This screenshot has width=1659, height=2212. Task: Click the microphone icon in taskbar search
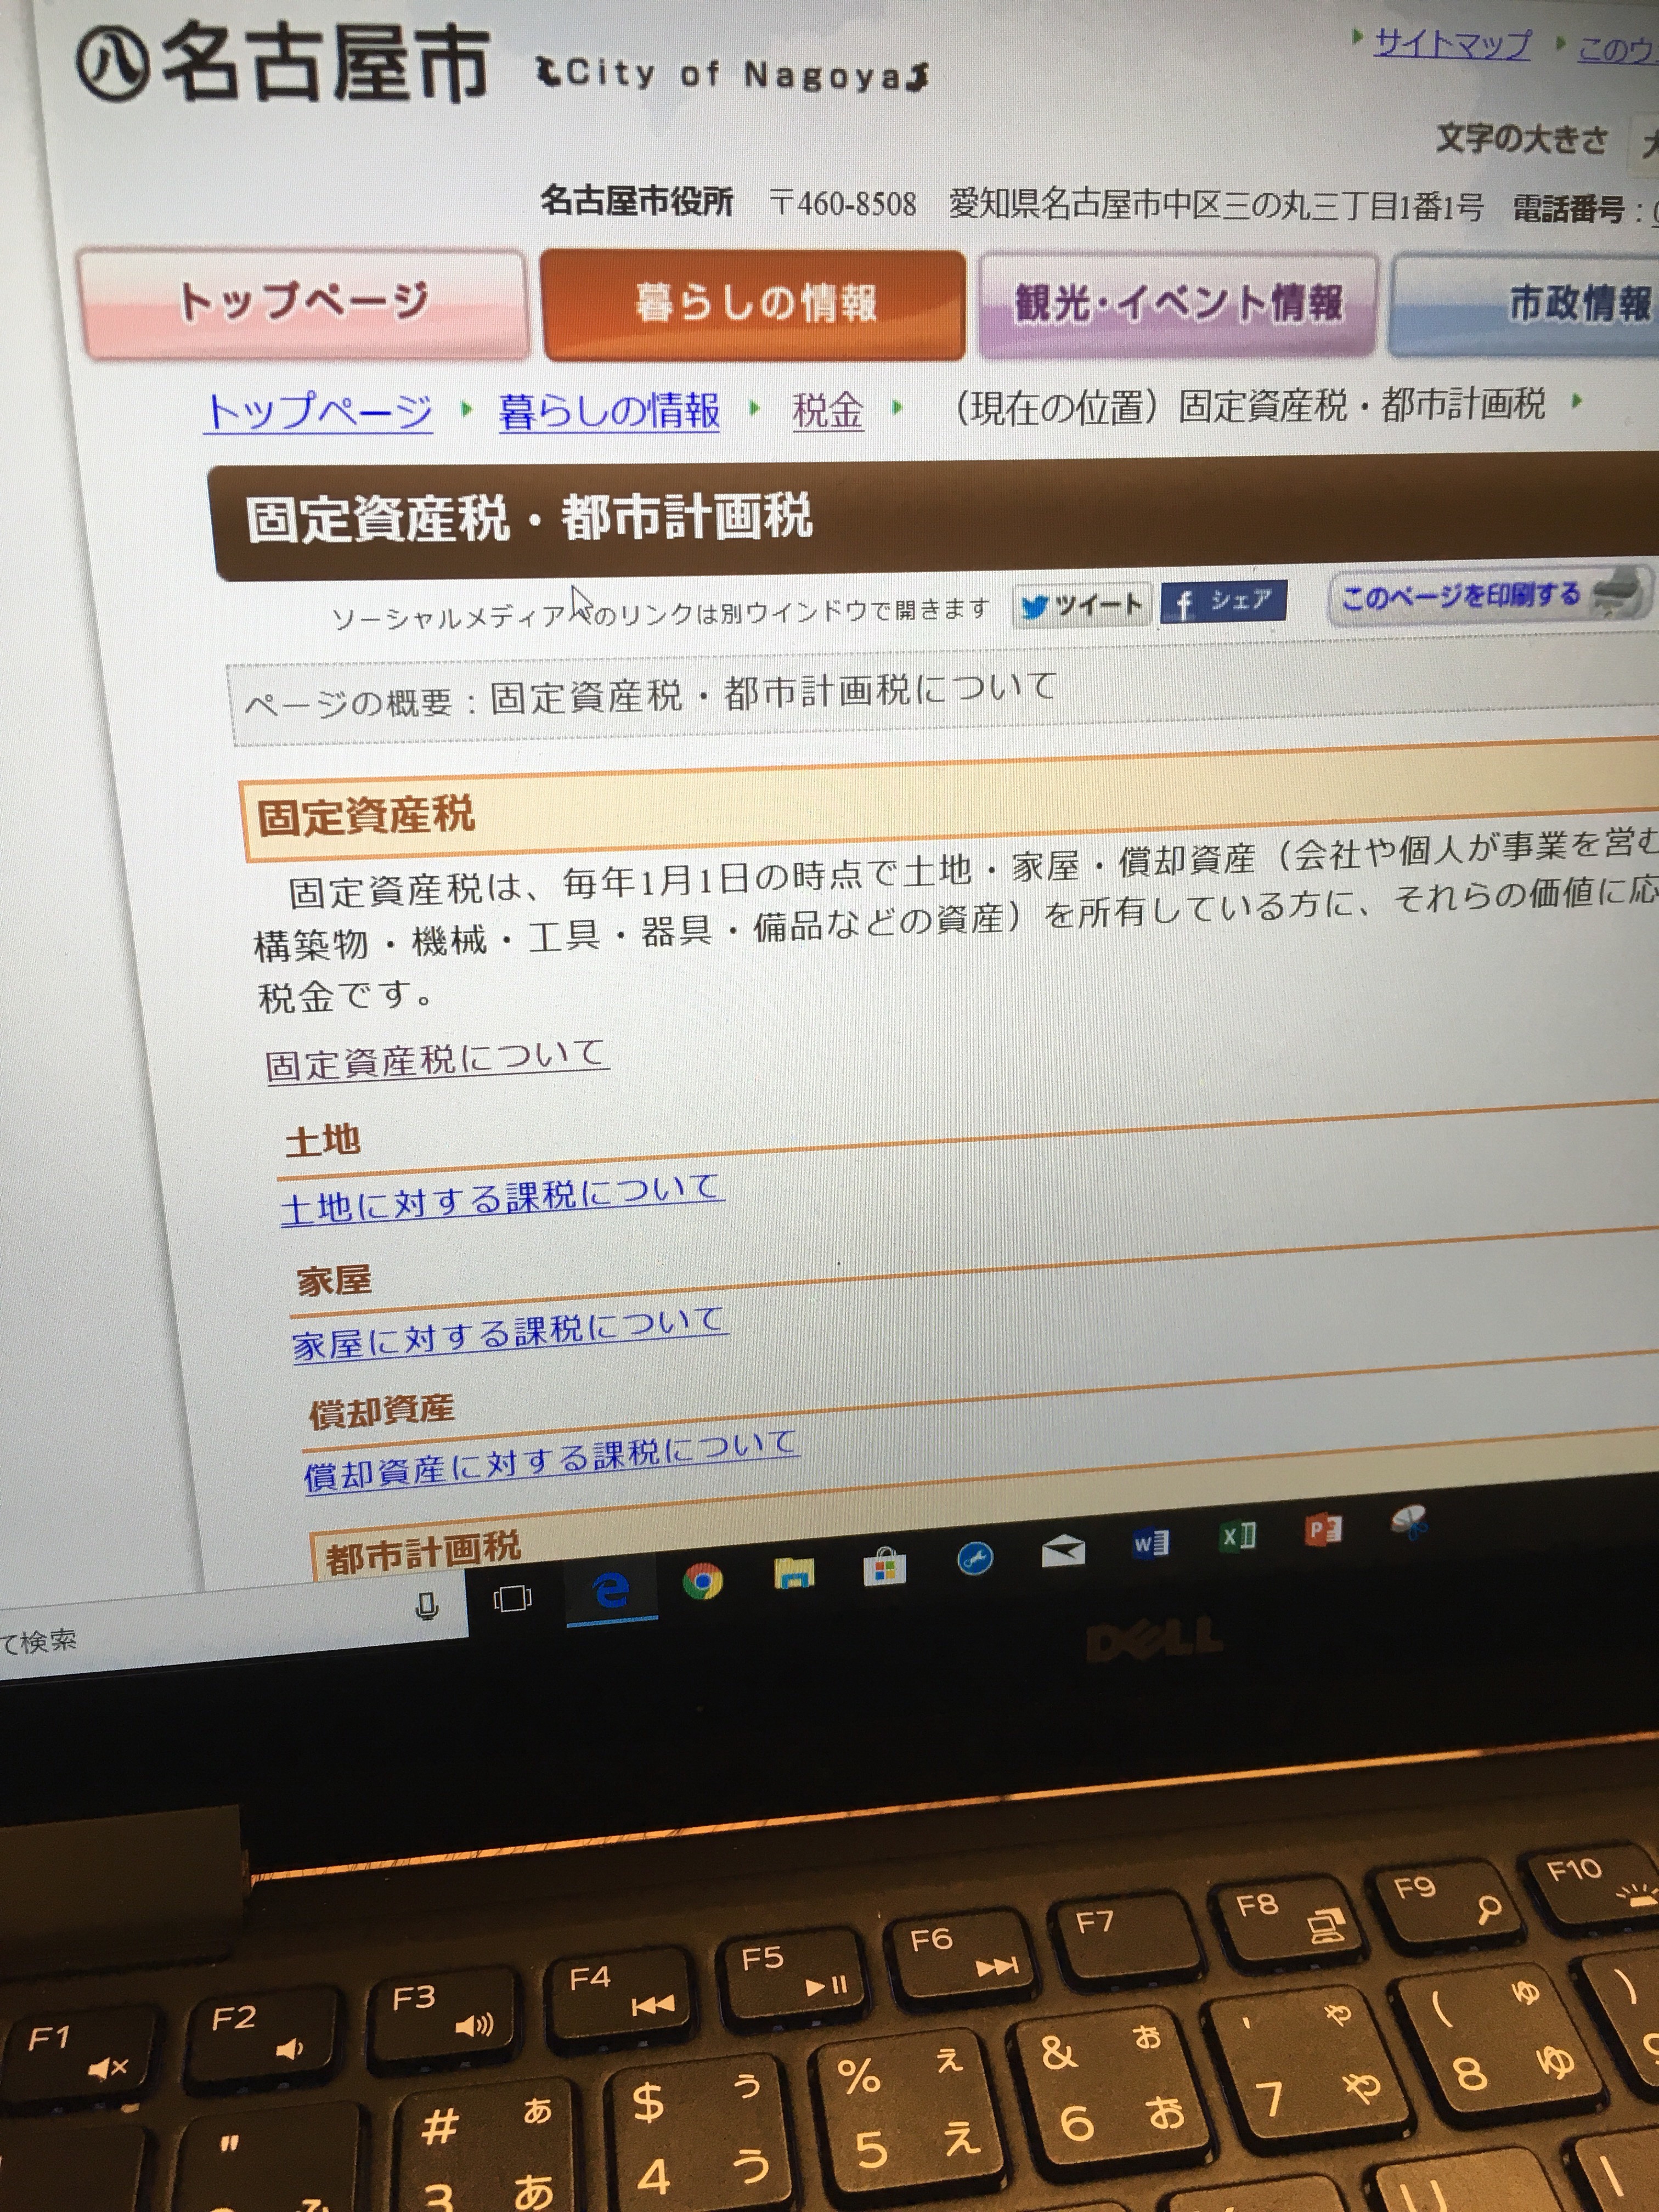tap(427, 1606)
